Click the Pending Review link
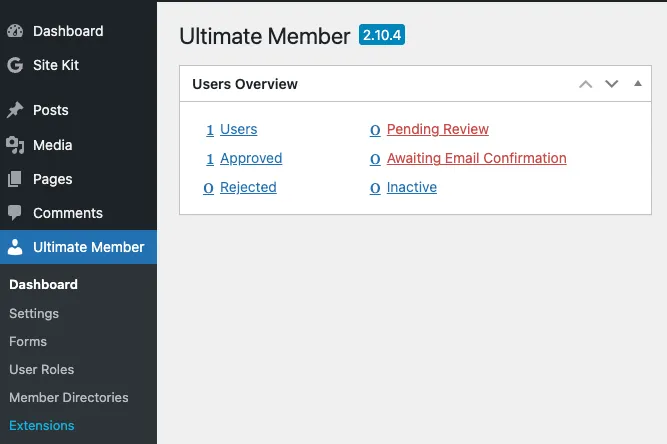The height and width of the screenshot is (444, 667). [x=438, y=129]
